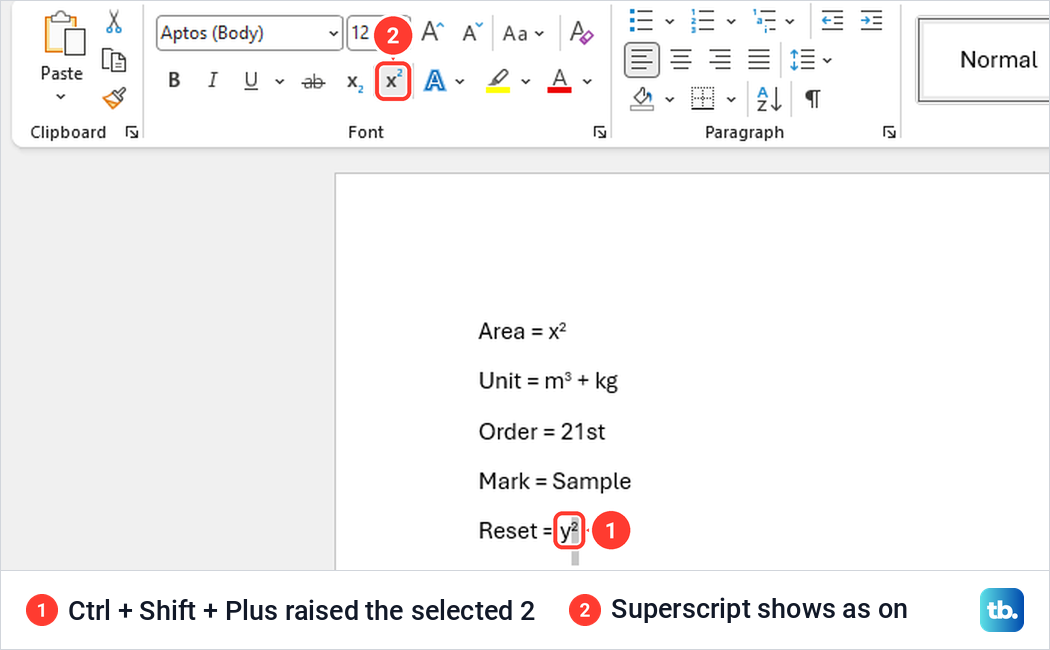Image resolution: width=1050 pixels, height=650 pixels.
Task: Open the Aptos (Body) font name box
Action: [x=249, y=33]
